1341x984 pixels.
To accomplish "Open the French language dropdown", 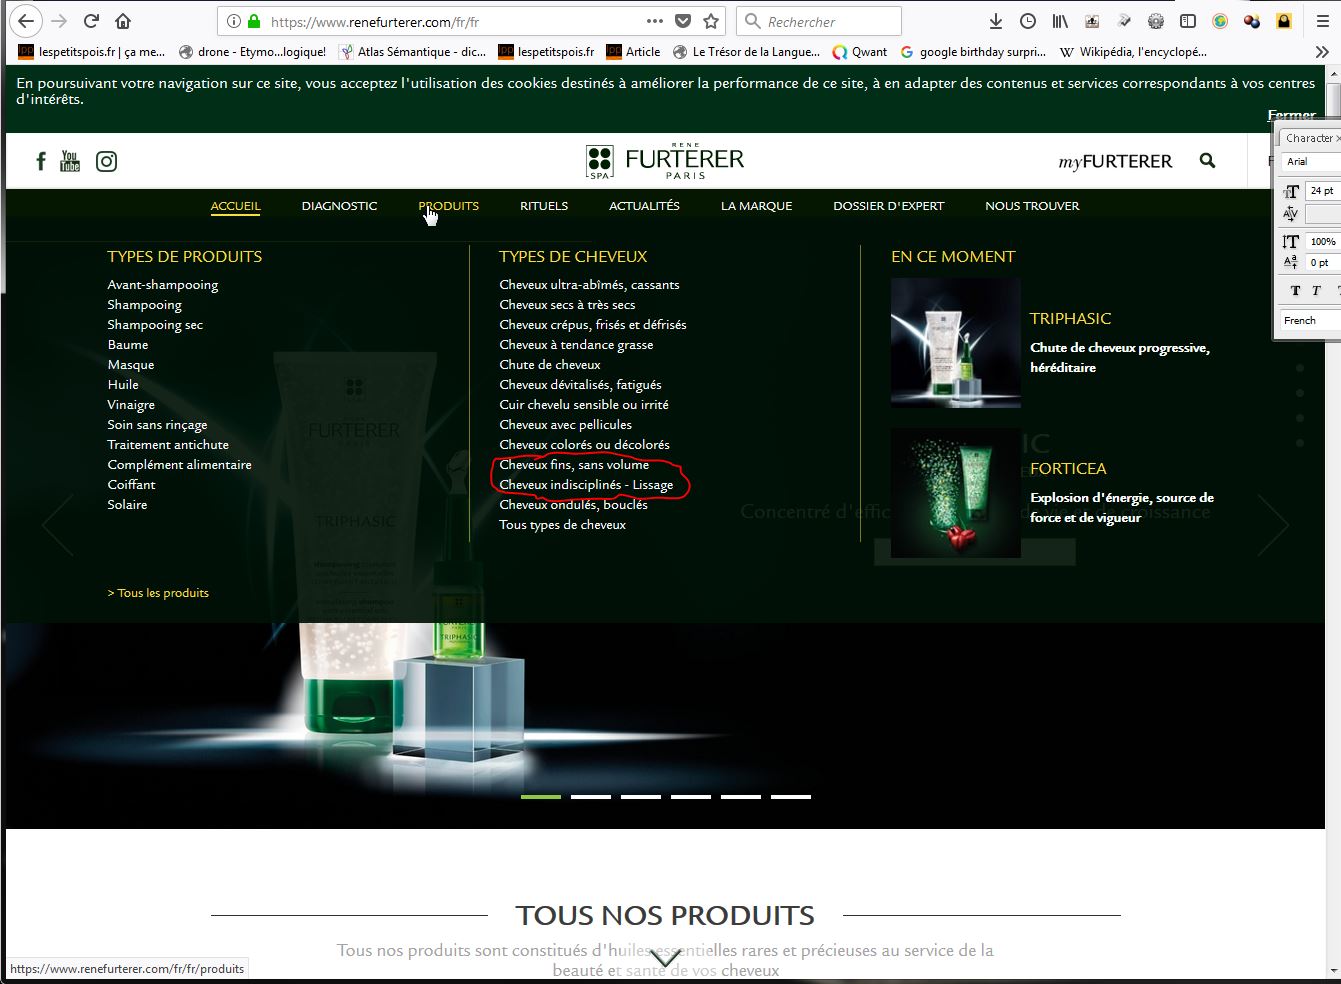I will tap(1312, 320).
